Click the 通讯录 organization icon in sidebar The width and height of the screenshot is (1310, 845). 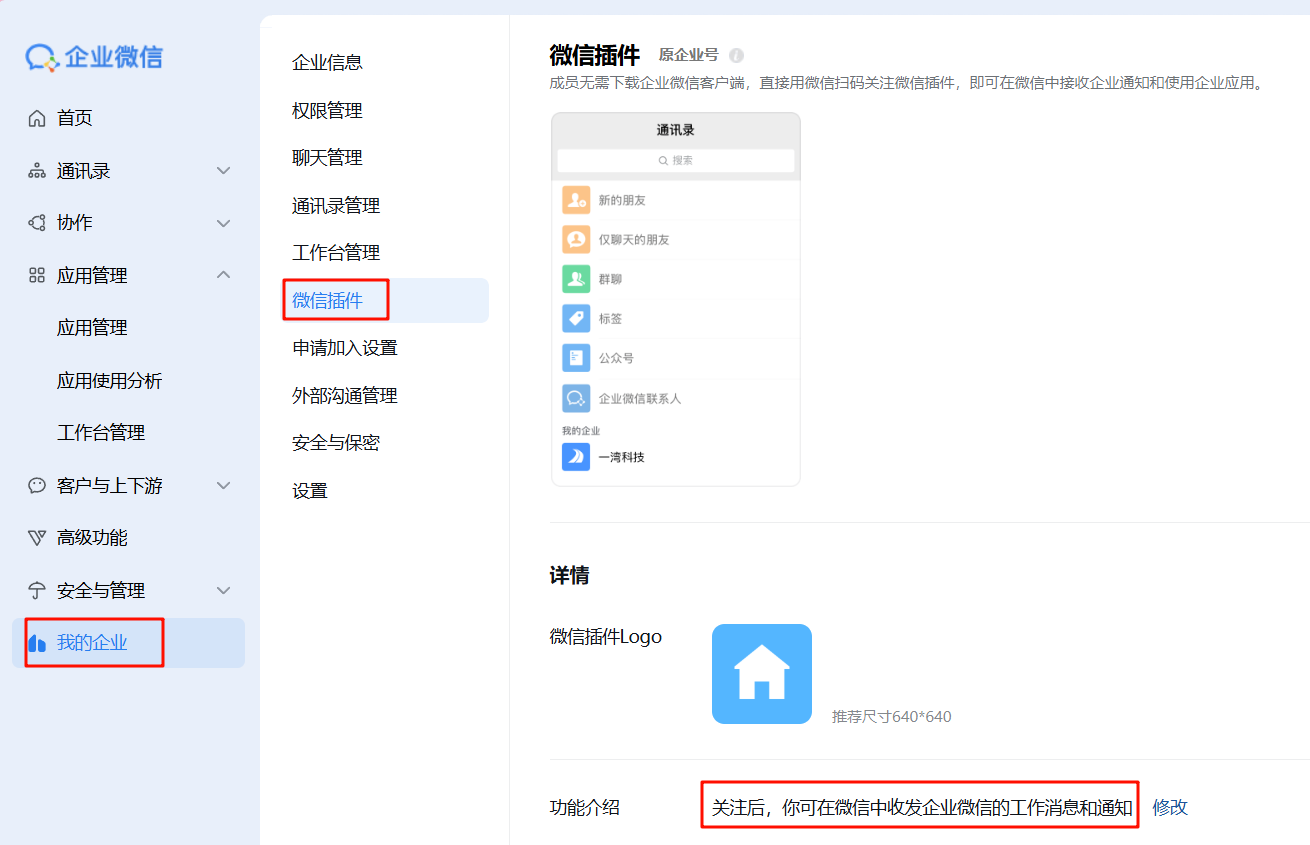[37, 171]
